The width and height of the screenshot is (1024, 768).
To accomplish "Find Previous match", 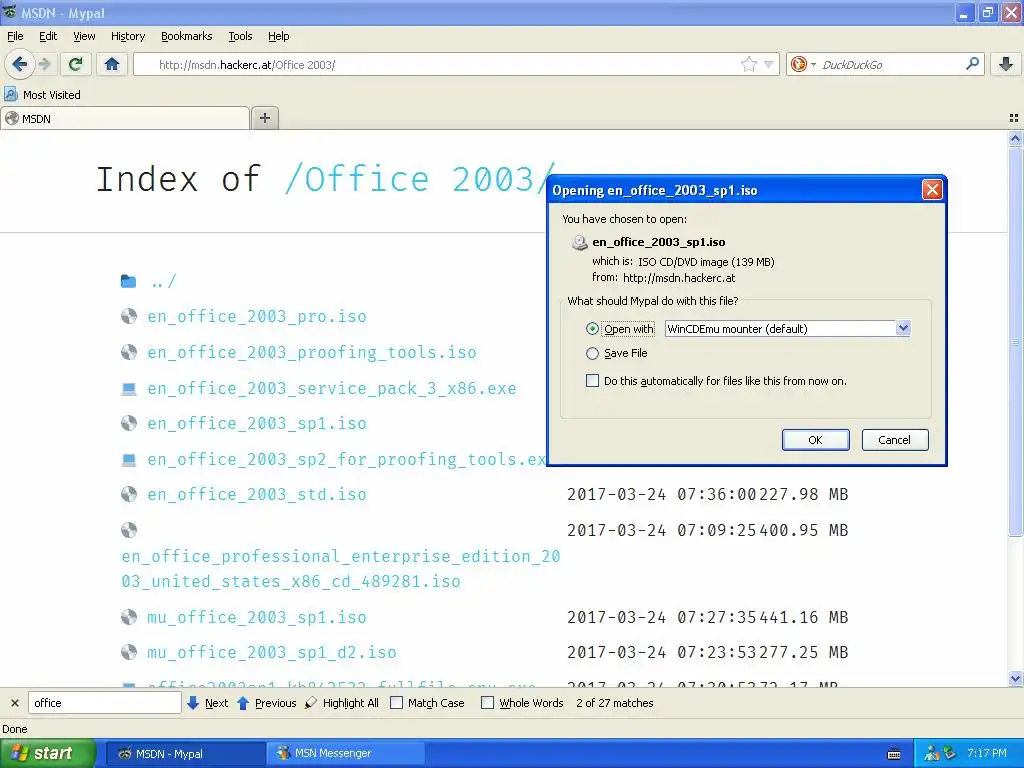I will coord(266,703).
